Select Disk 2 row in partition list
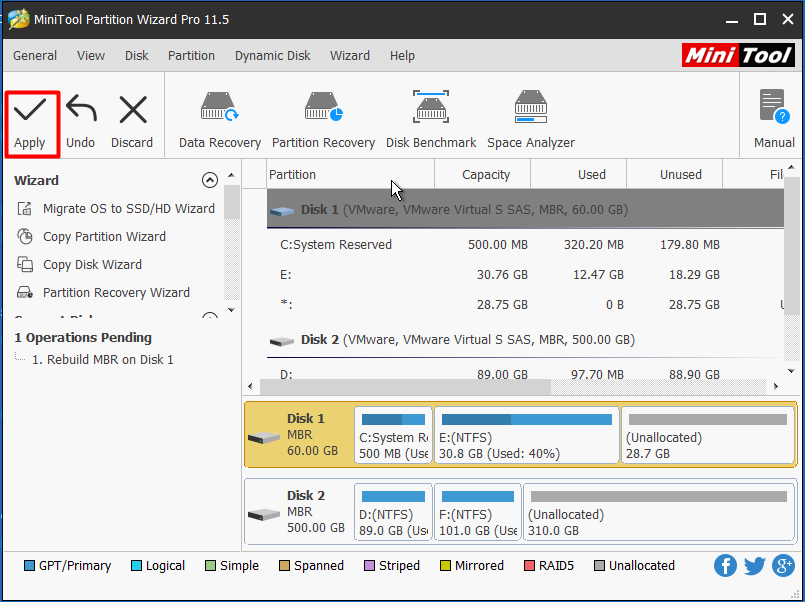 tap(525, 340)
